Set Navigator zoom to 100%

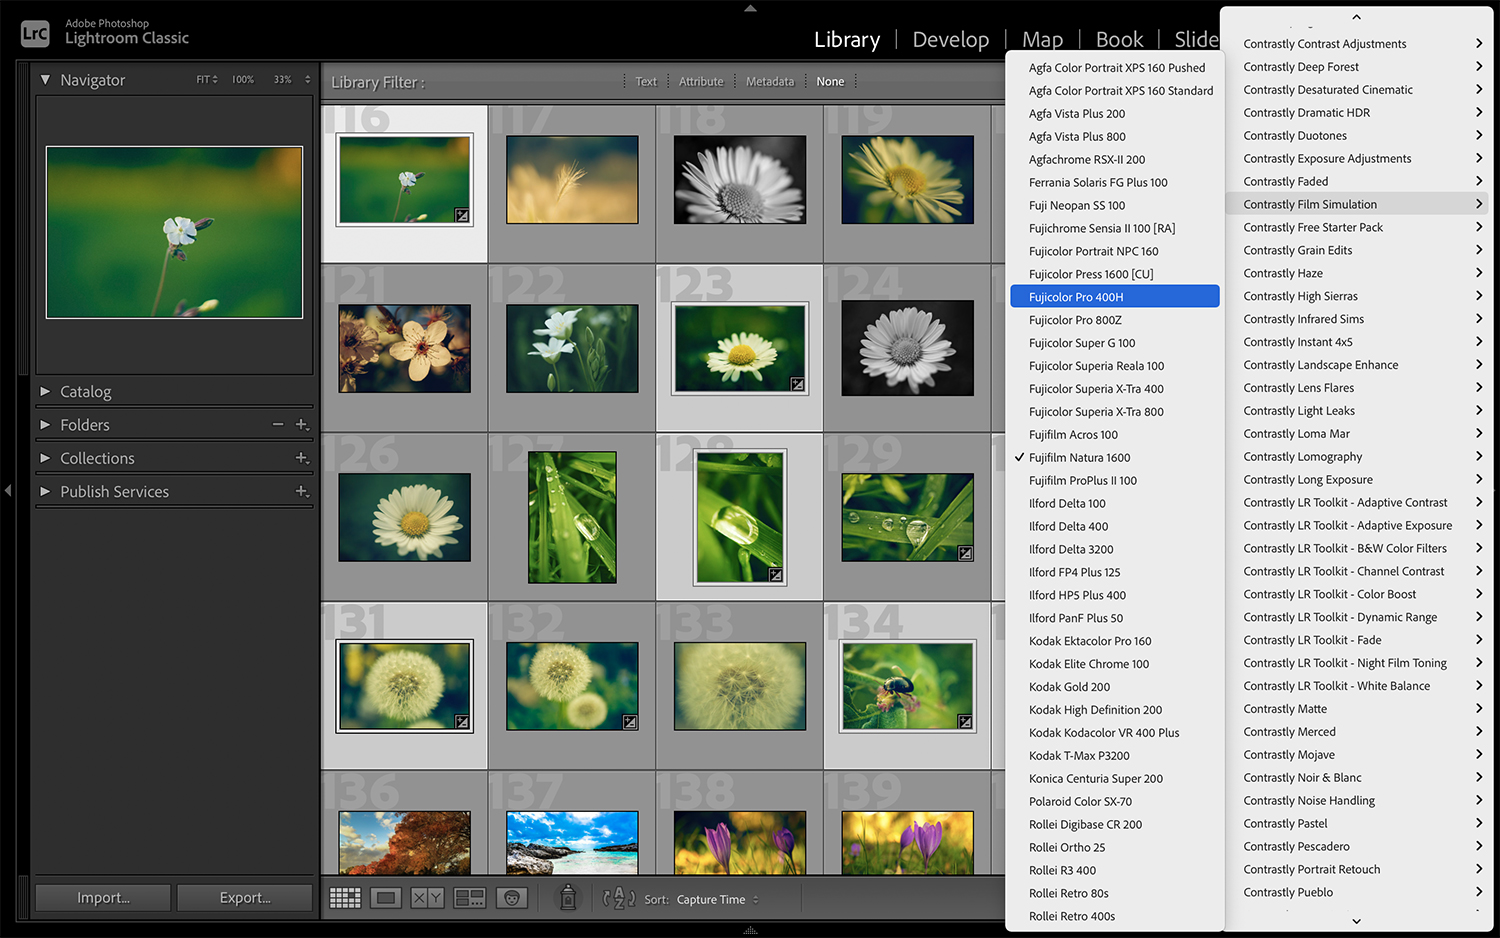click(x=243, y=79)
